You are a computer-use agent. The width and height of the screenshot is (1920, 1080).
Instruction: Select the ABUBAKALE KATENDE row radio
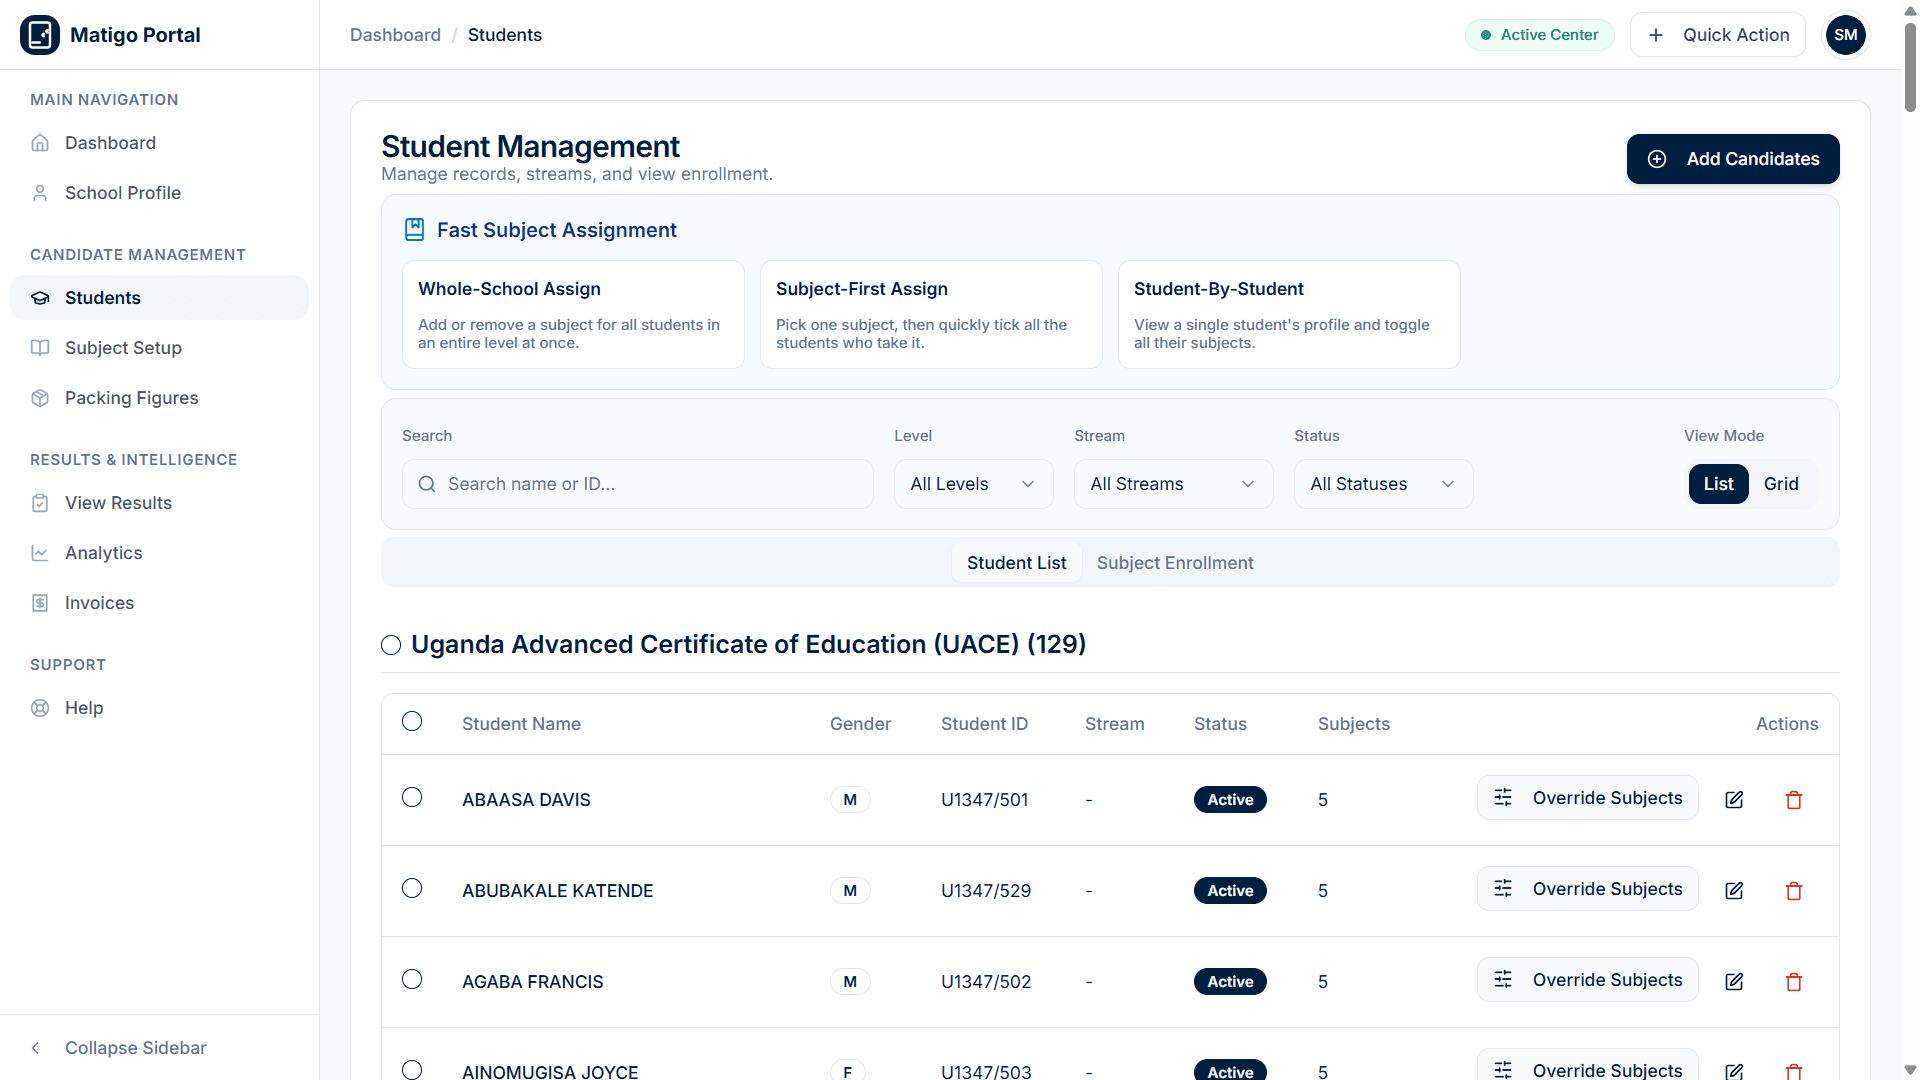[x=412, y=888]
